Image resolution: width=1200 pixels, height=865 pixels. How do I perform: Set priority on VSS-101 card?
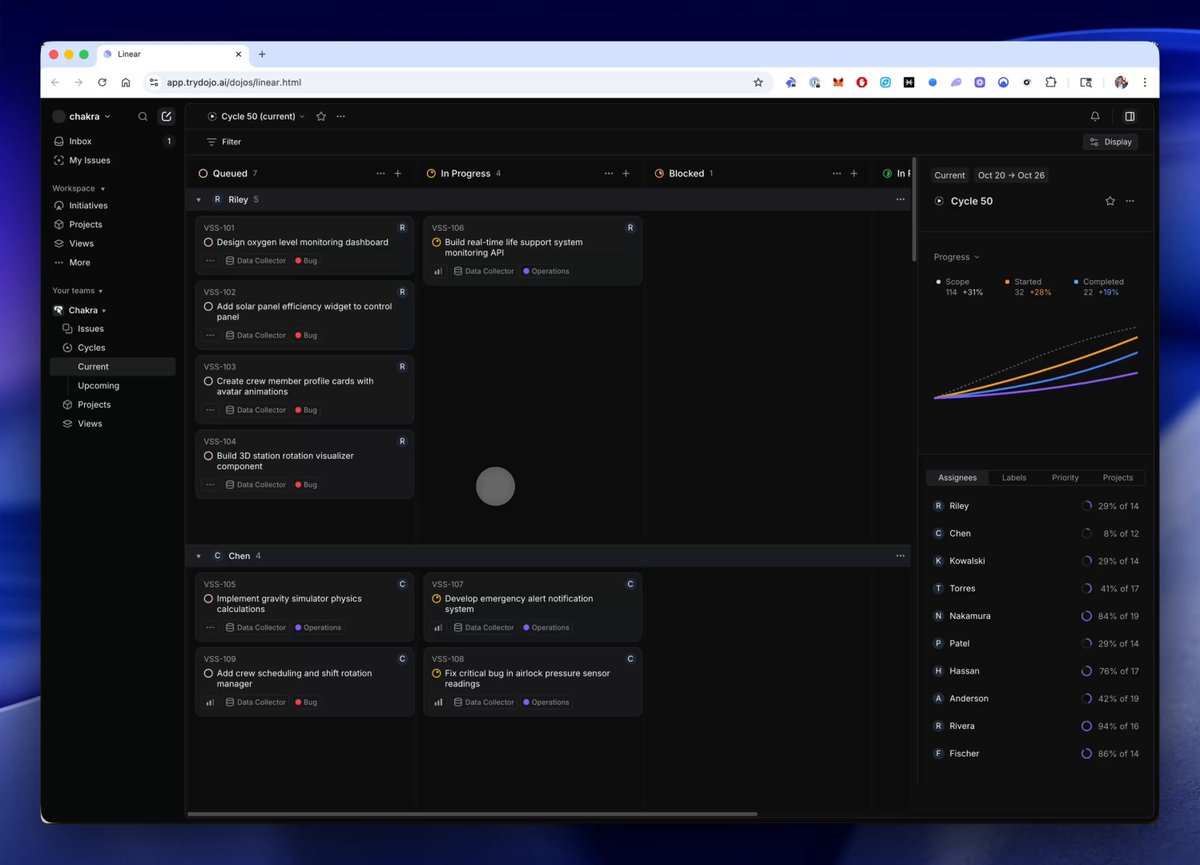tap(210, 261)
